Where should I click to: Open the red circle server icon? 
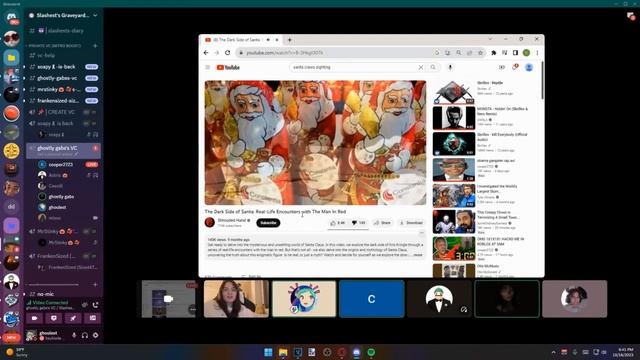11,113
